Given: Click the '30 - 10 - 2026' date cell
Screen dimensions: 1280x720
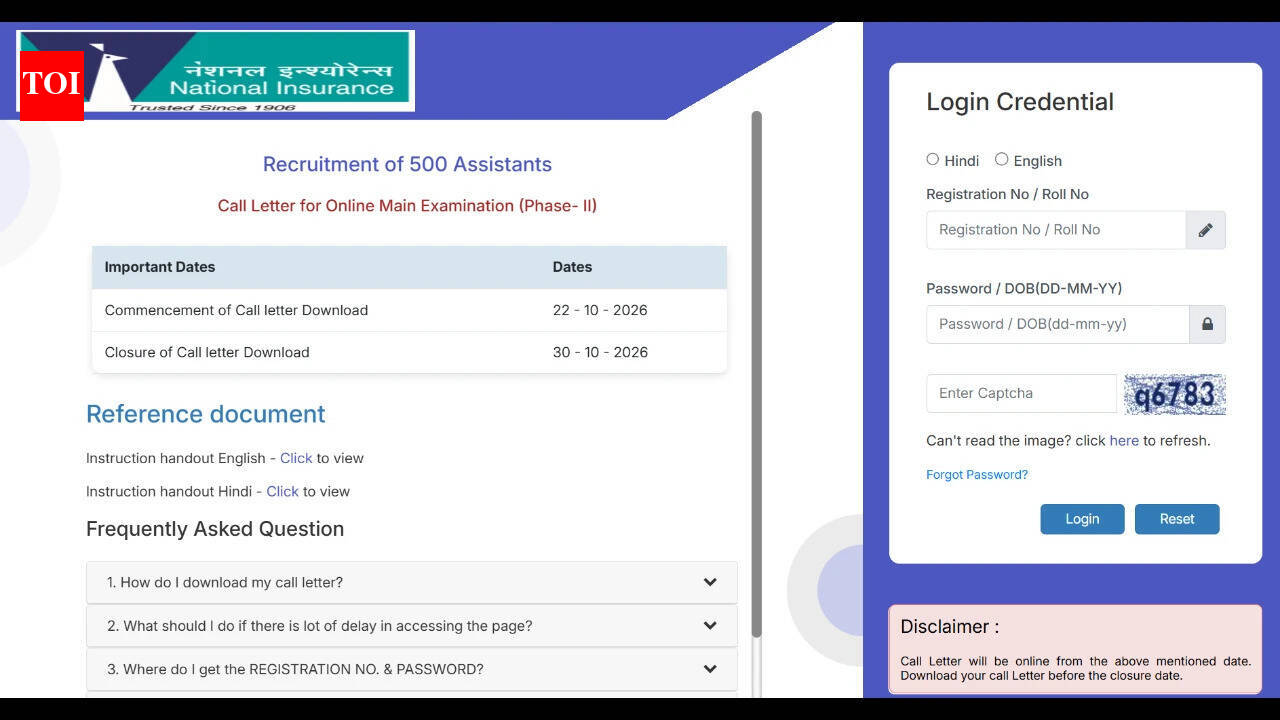Looking at the screenshot, I should coord(600,352).
